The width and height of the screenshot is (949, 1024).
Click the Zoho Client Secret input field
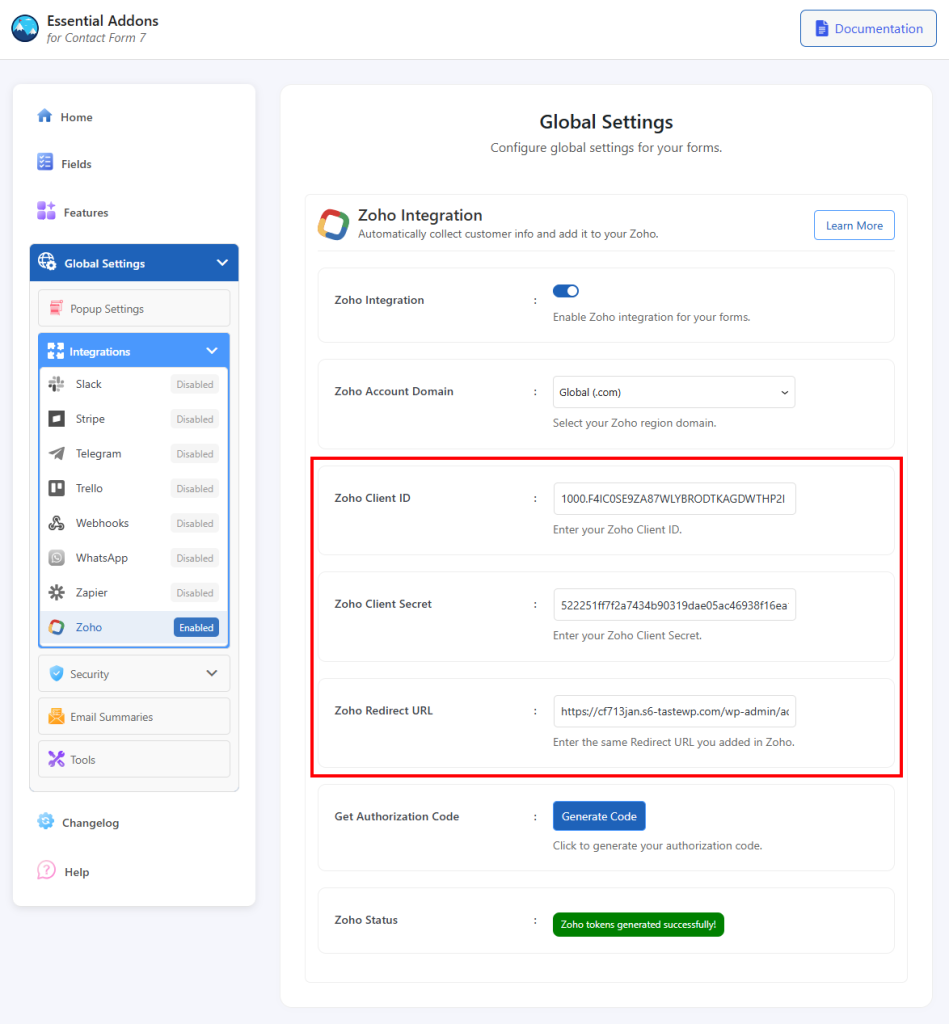[674, 605]
